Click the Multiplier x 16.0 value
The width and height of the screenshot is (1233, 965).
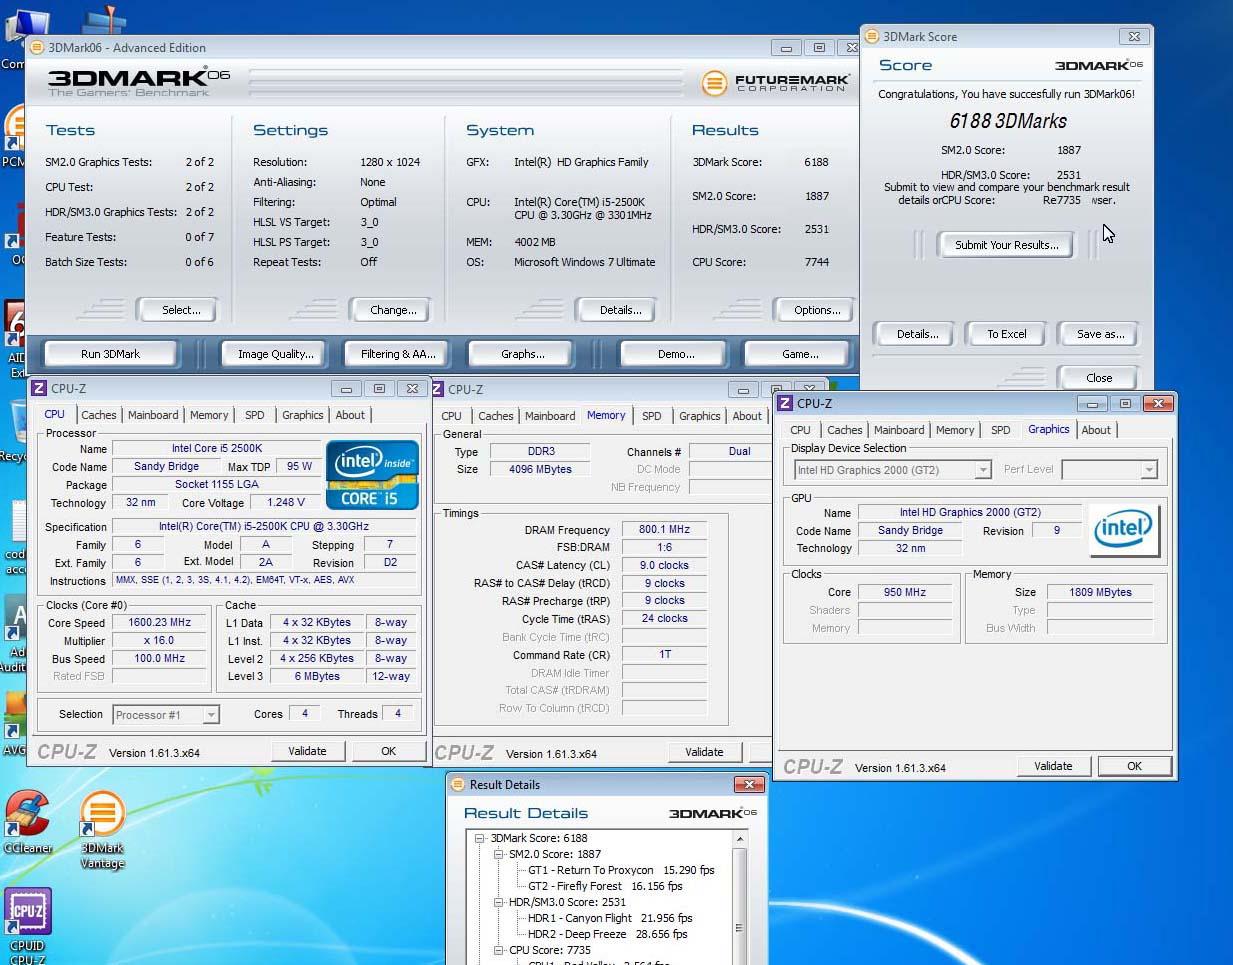click(x=160, y=640)
